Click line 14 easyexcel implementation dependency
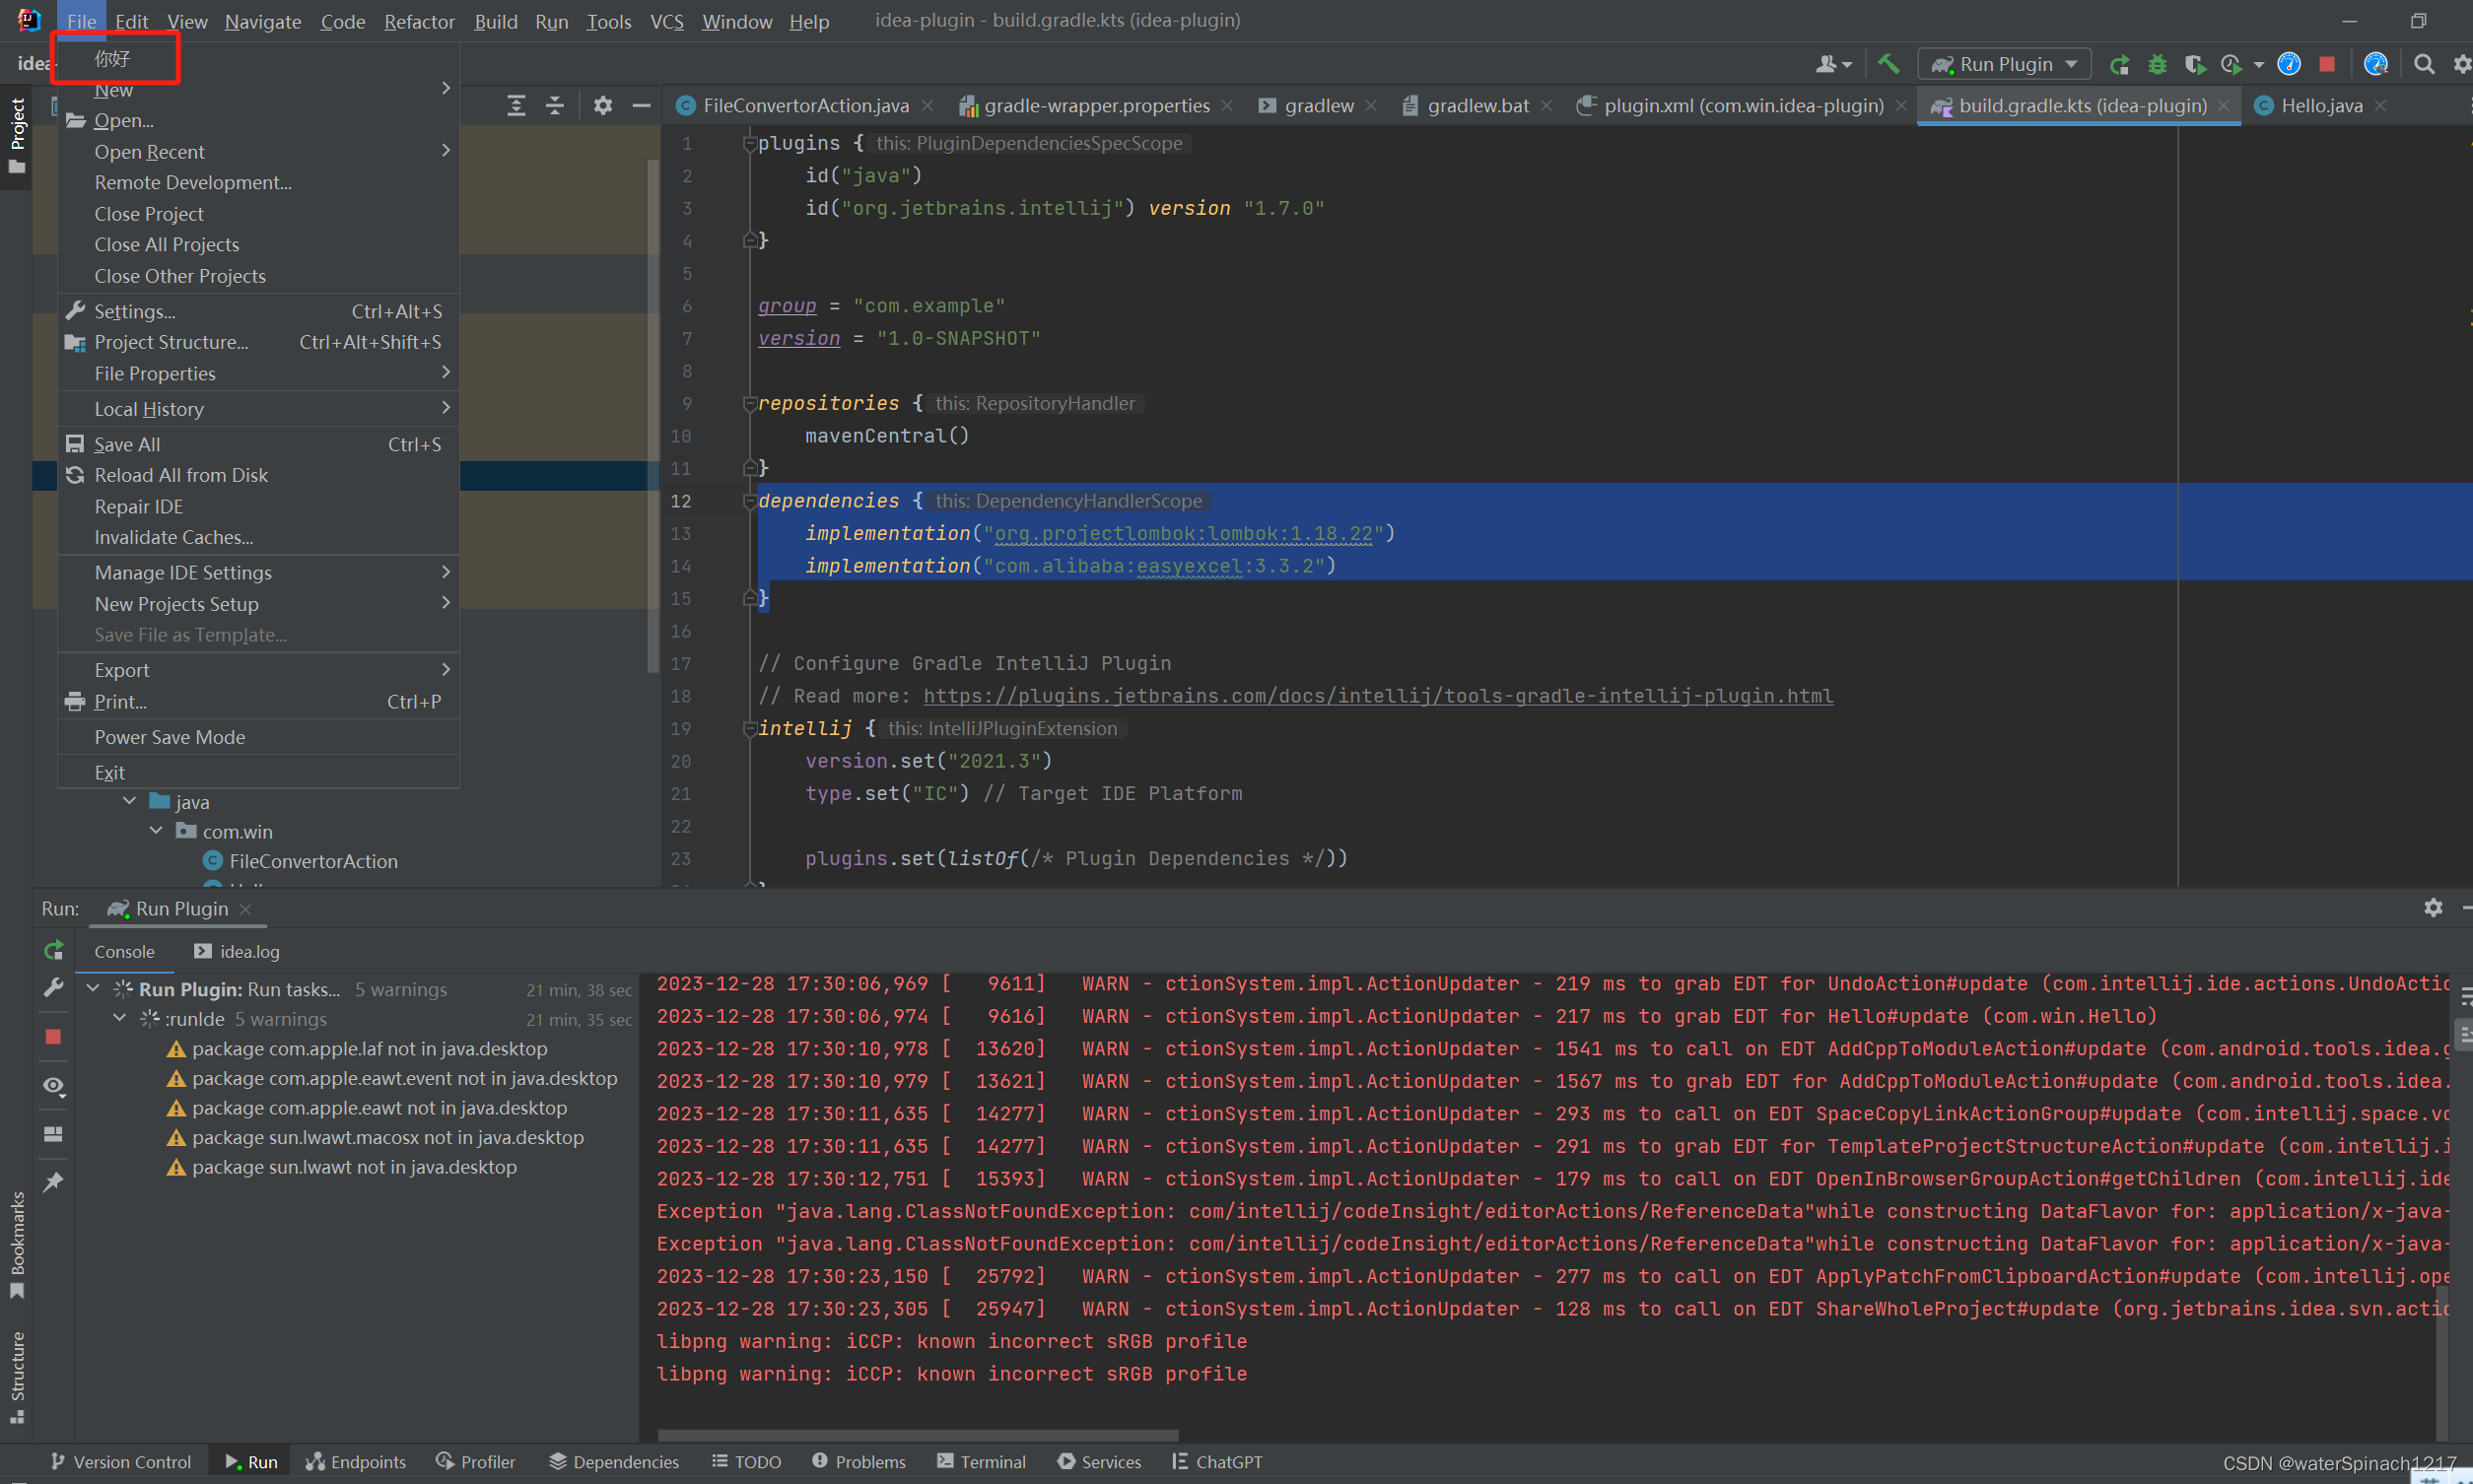Image resolution: width=2473 pixels, height=1484 pixels. [x=1070, y=566]
